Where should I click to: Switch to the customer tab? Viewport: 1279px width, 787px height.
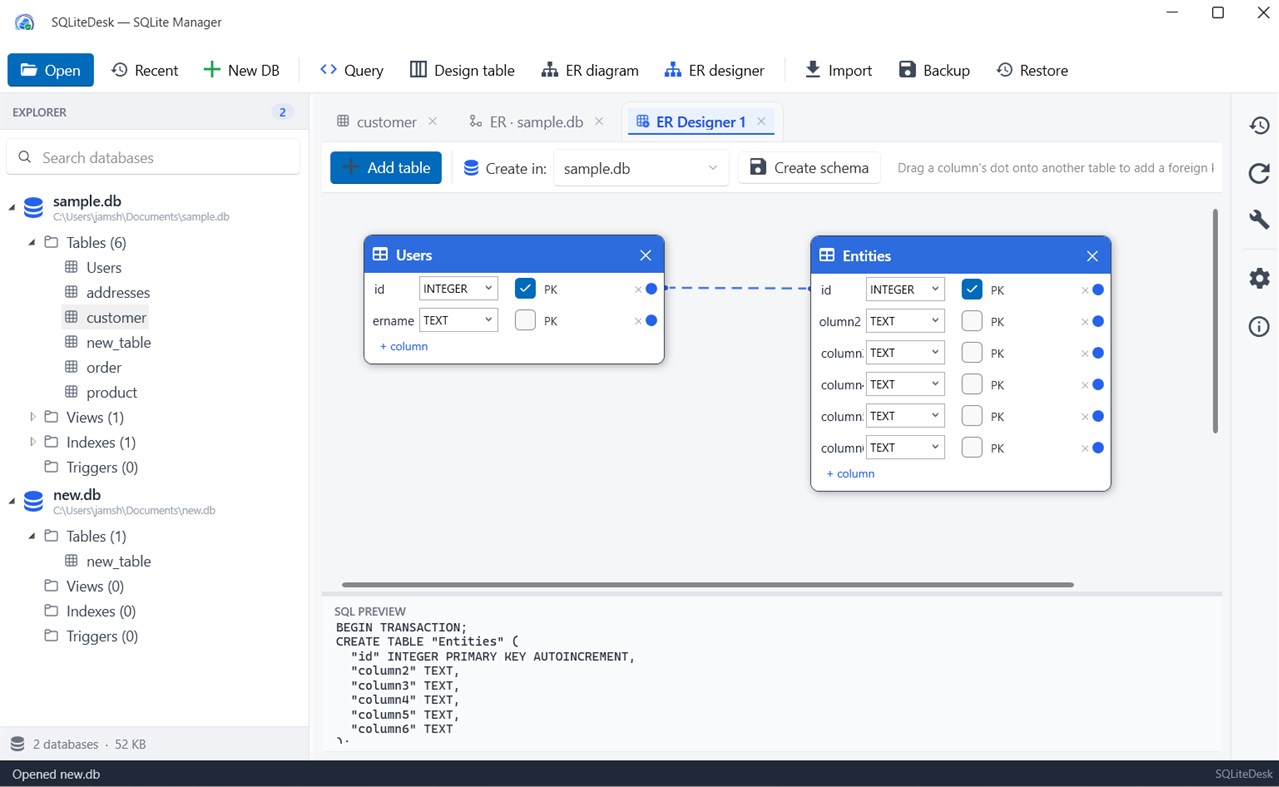(x=386, y=122)
